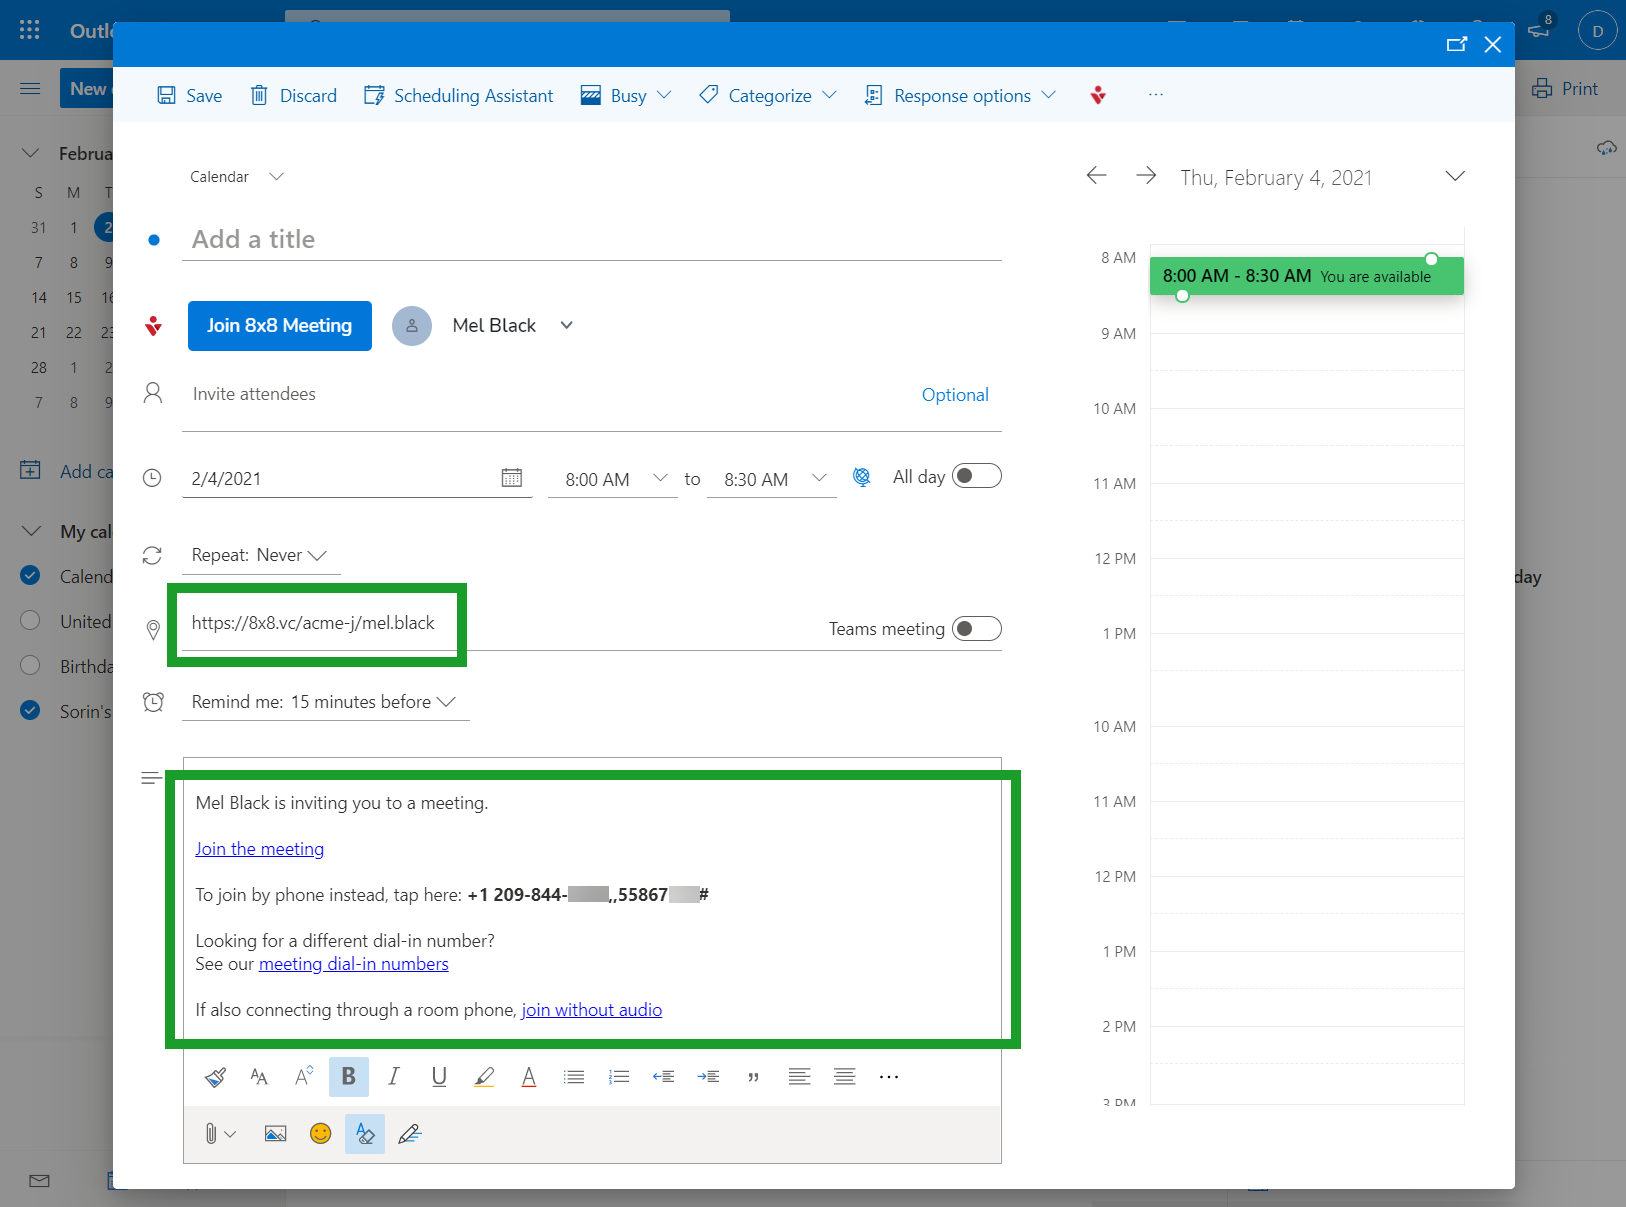Check the Birthdays calendar checkbox
Image resolution: width=1626 pixels, height=1207 pixels.
click(30, 665)
